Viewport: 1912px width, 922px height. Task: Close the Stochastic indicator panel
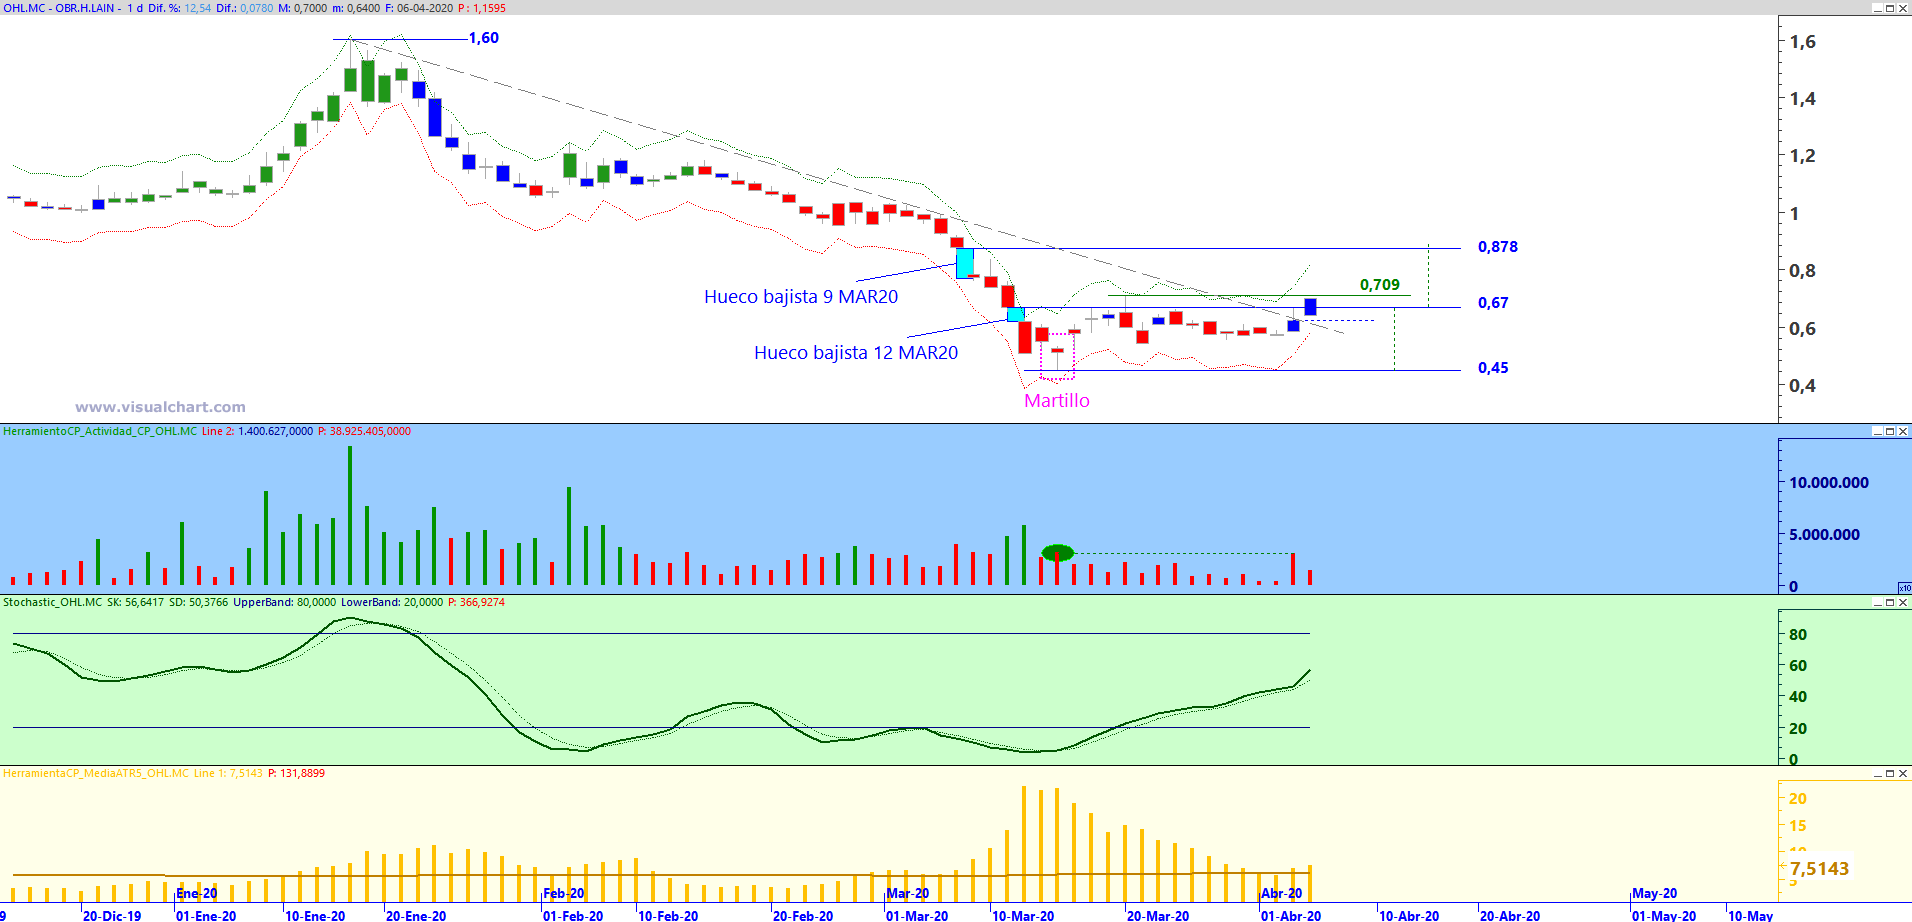1903,602
